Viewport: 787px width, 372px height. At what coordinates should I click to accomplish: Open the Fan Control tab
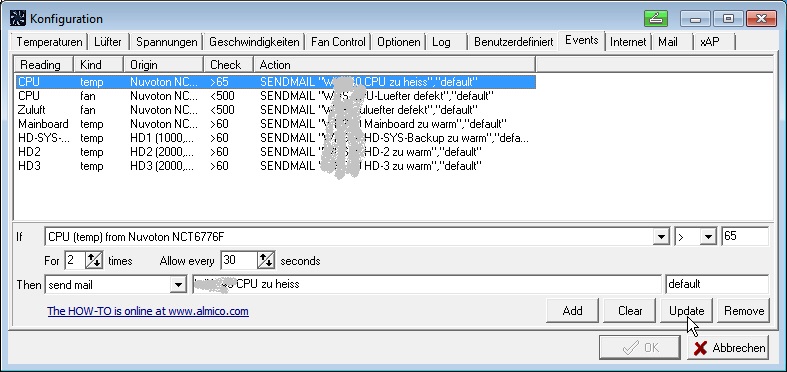(x=338, y=42)
